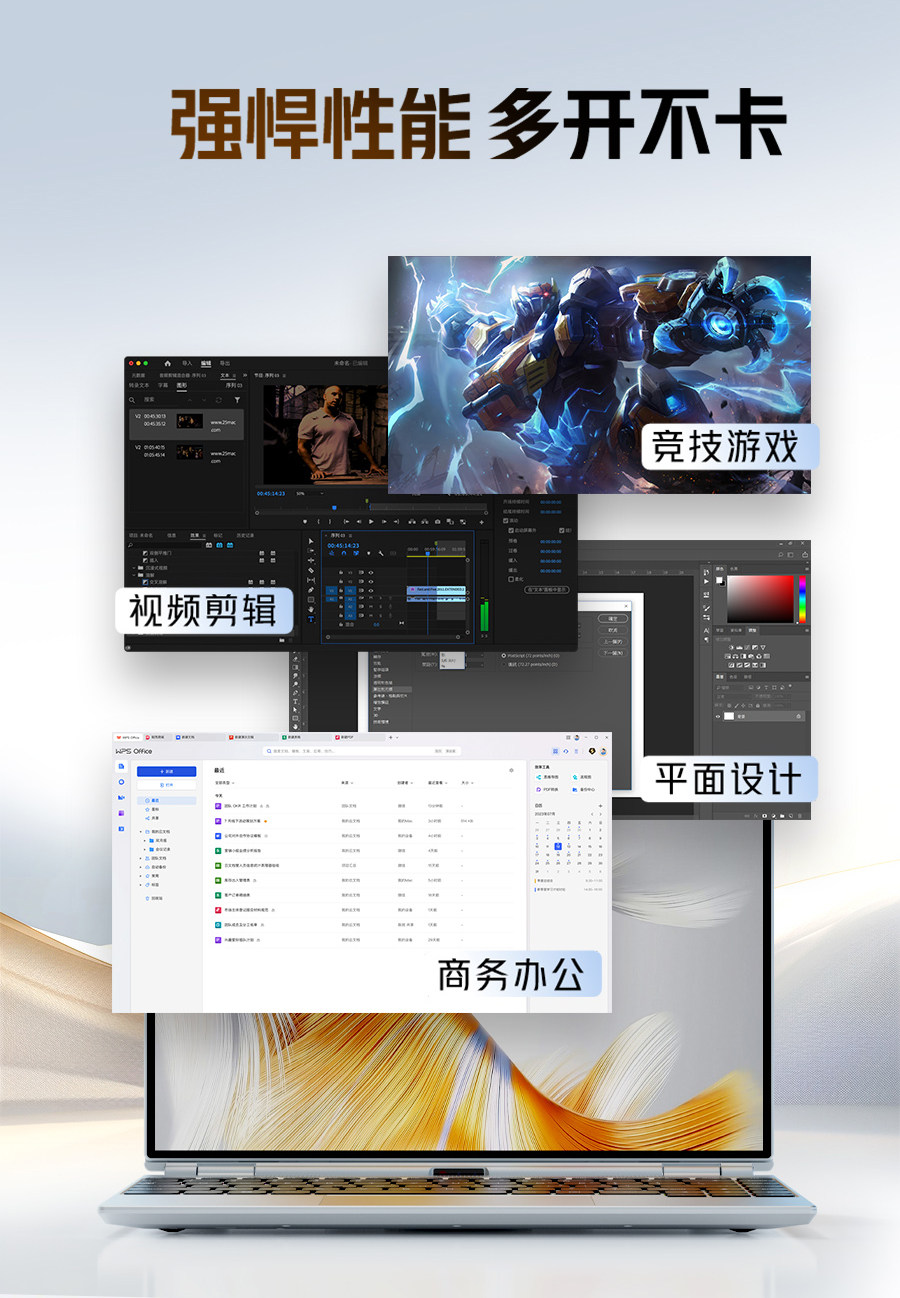This screenshot has width=900, height=1298.
Task: Open the 全部类型 filter dropdown in WPS
Action: click(224, 783)
